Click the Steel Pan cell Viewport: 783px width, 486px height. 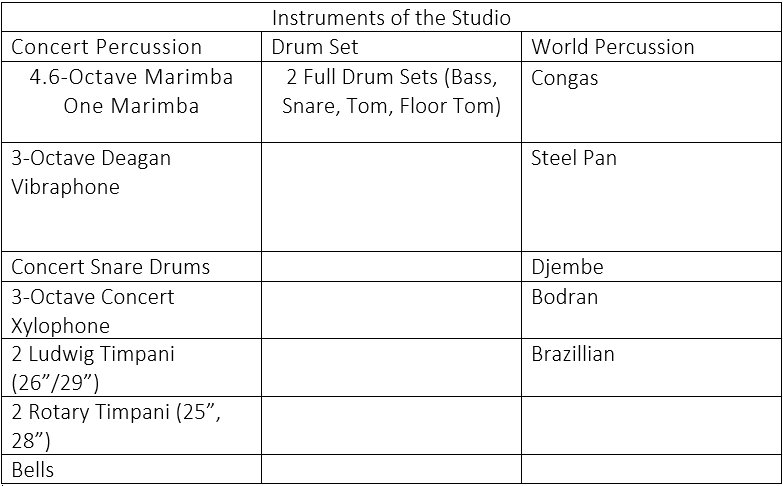coord(652,197)
